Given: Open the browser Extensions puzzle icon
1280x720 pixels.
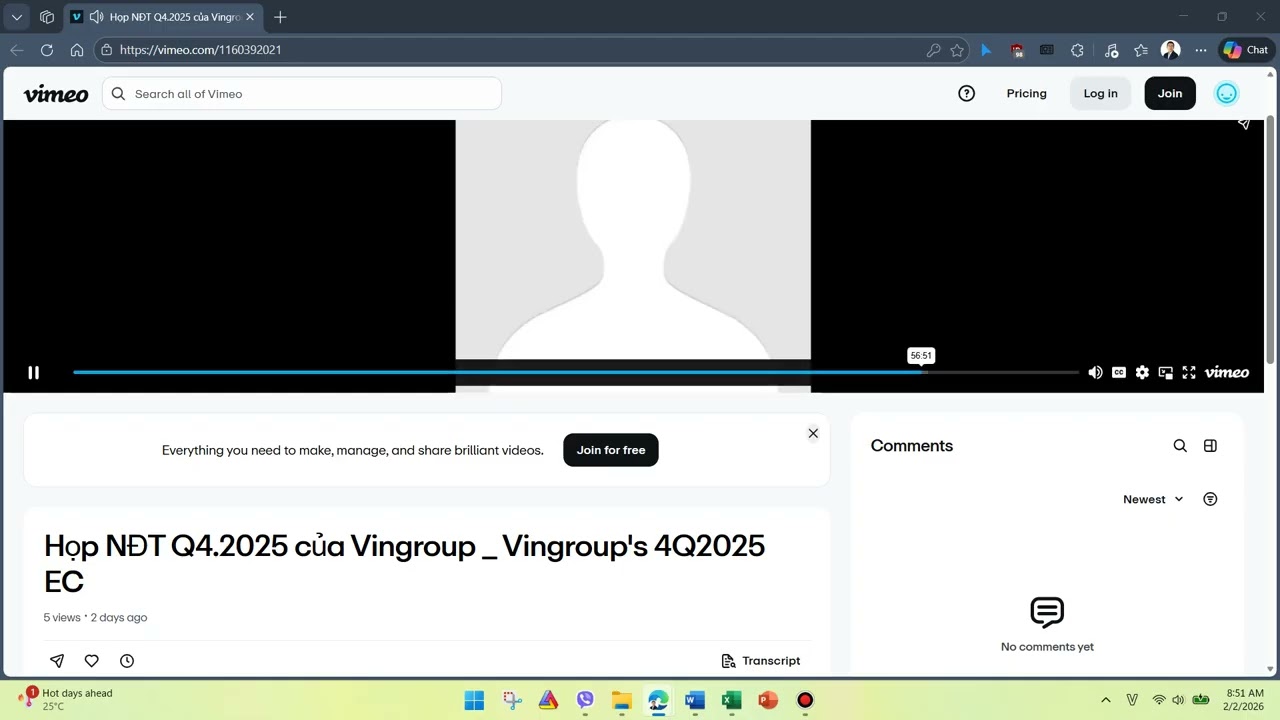Looking at the screenshot, I should point(1077,50).
